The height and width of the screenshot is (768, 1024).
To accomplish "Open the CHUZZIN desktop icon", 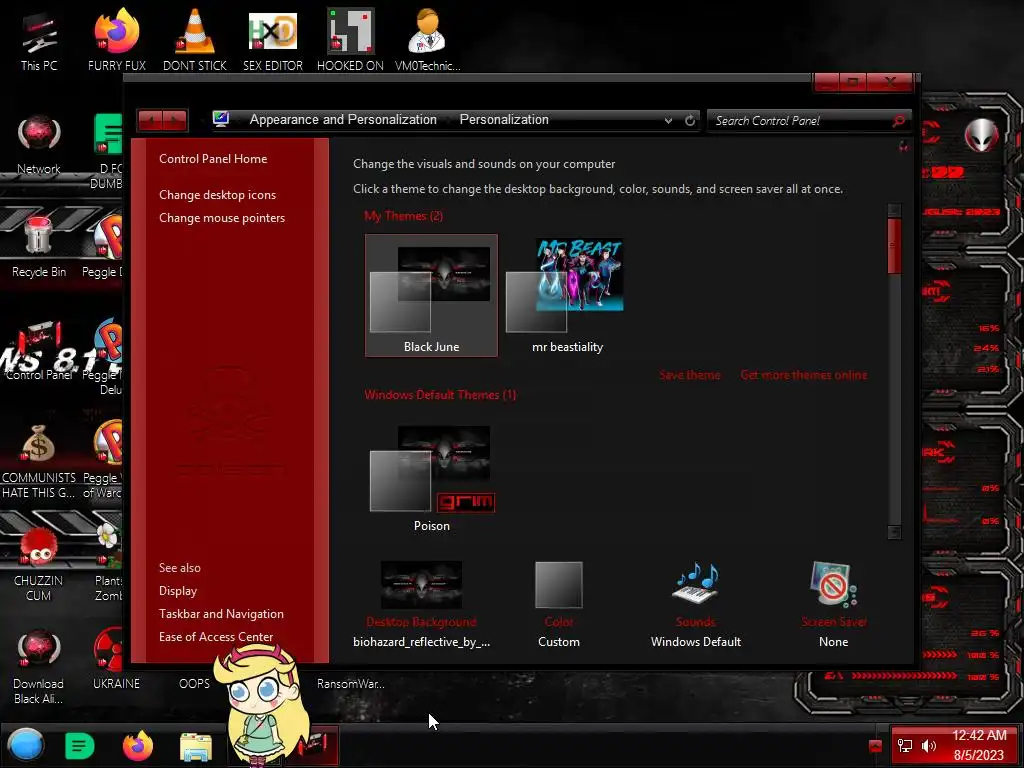I will pyautogui.click(x=39, y=565).
